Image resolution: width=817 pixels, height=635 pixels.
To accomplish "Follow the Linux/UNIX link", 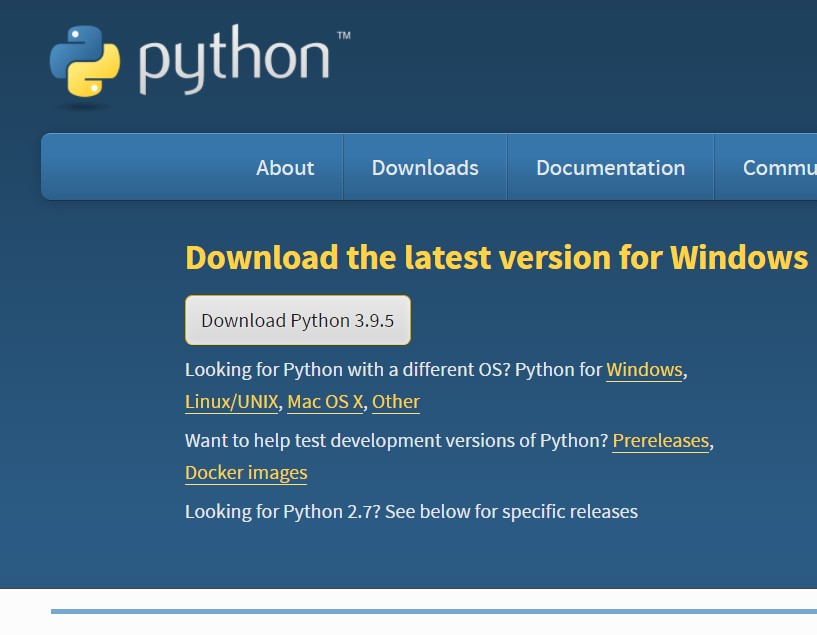I will [232, 402].
